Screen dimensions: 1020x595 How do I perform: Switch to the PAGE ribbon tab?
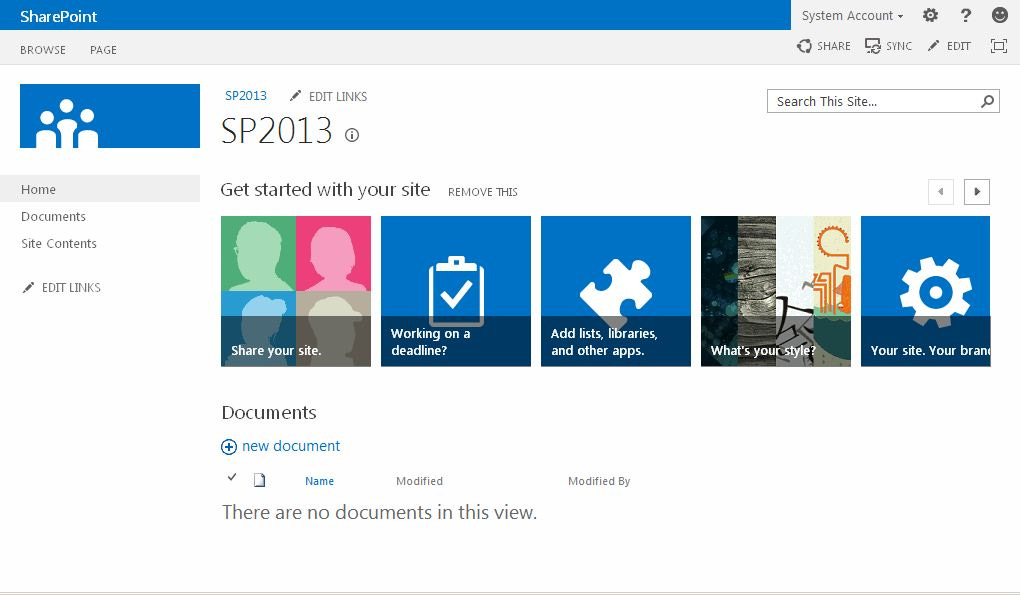click(x=103, y=49)
